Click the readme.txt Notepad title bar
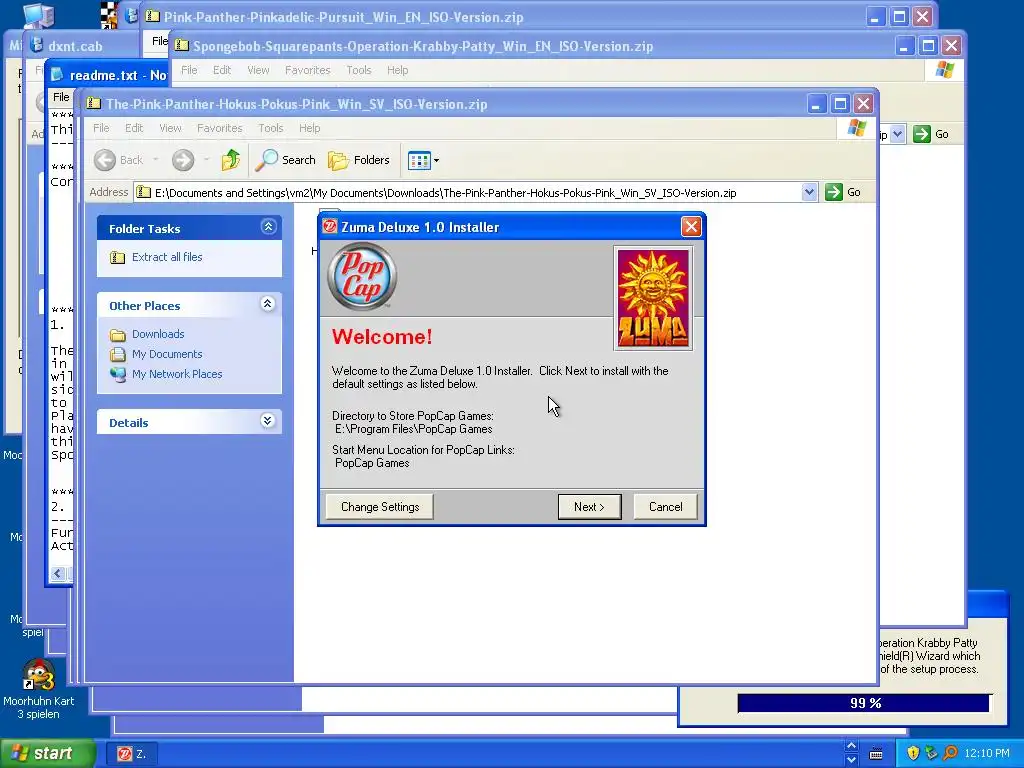The image size is (1024, 768). 108,75
